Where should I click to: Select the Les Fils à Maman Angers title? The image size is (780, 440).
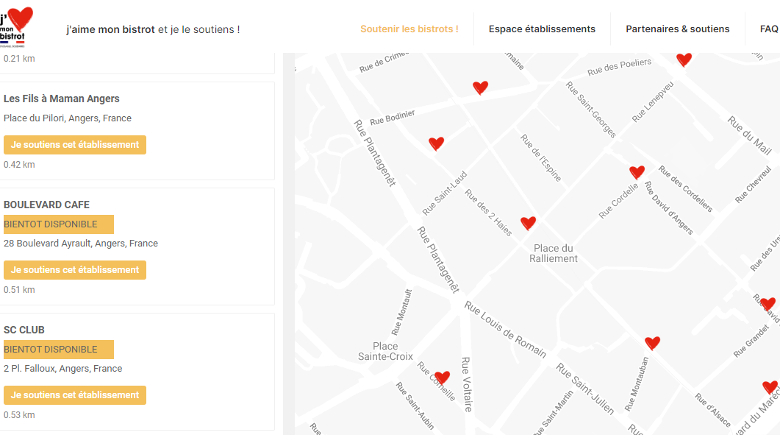pos(62,99)
